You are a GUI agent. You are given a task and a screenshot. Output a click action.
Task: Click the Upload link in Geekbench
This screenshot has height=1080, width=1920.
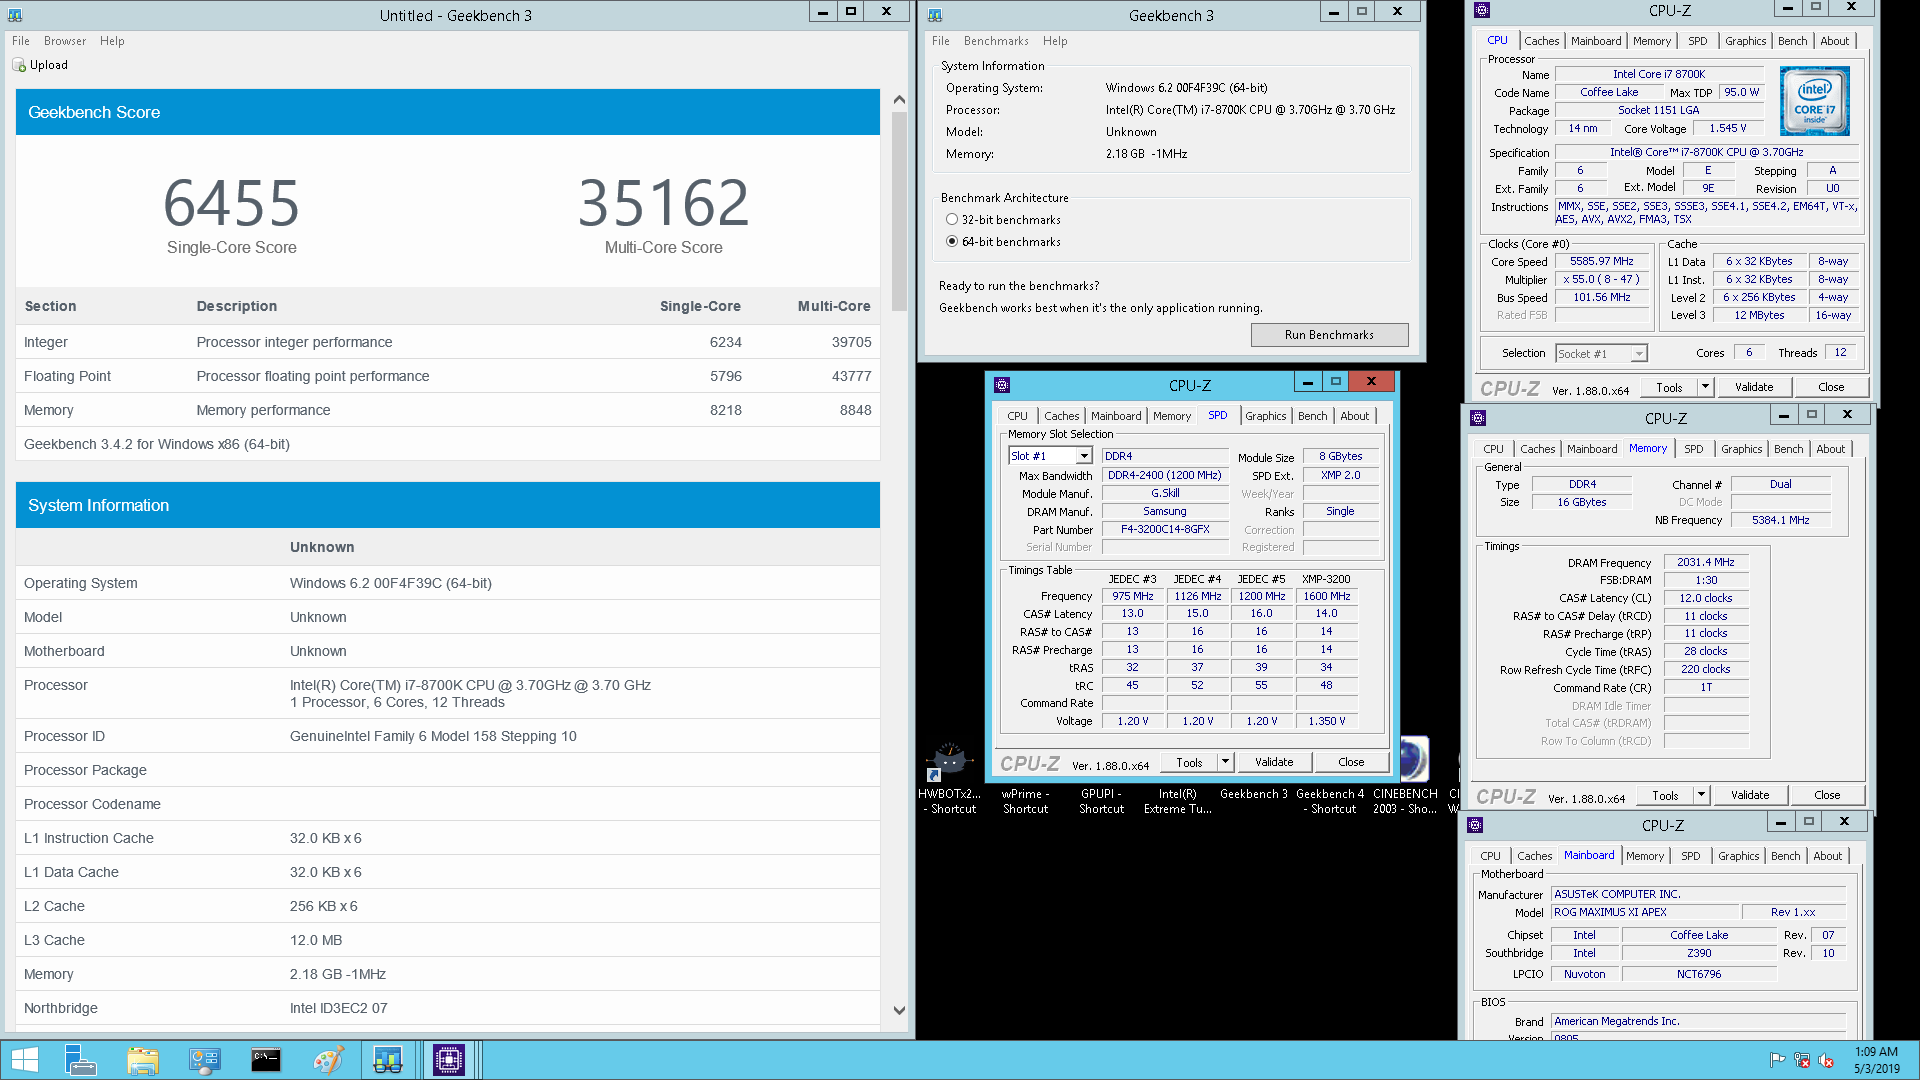coord(49,65)
